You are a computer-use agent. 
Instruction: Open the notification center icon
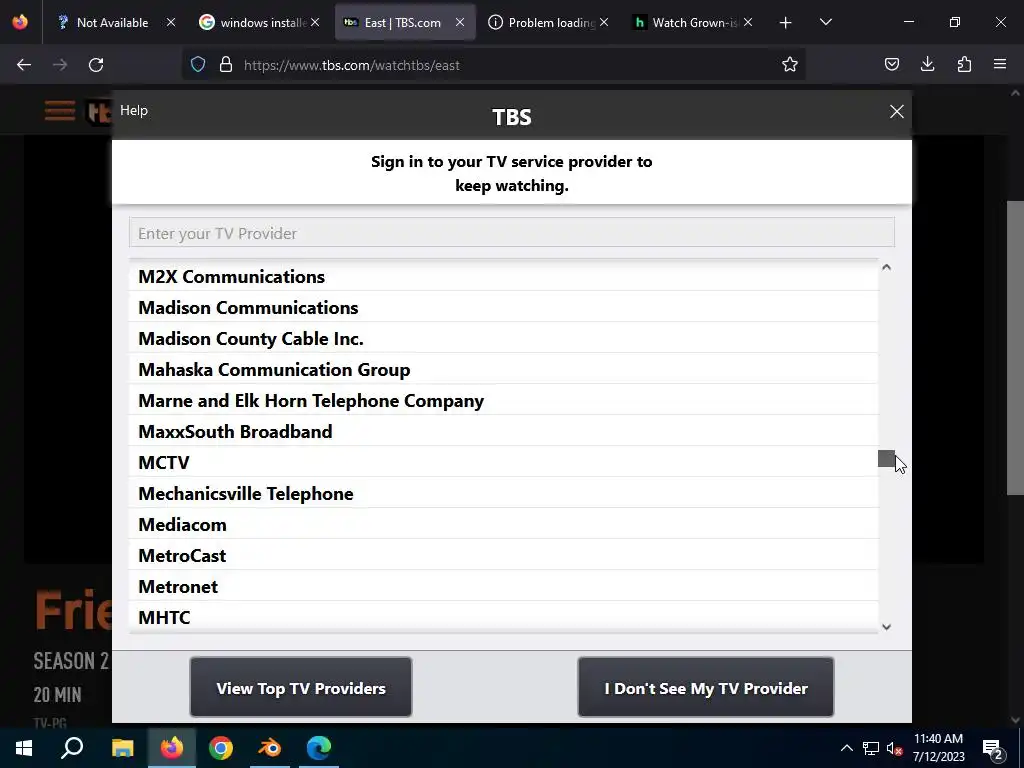[x=993, y=749]
